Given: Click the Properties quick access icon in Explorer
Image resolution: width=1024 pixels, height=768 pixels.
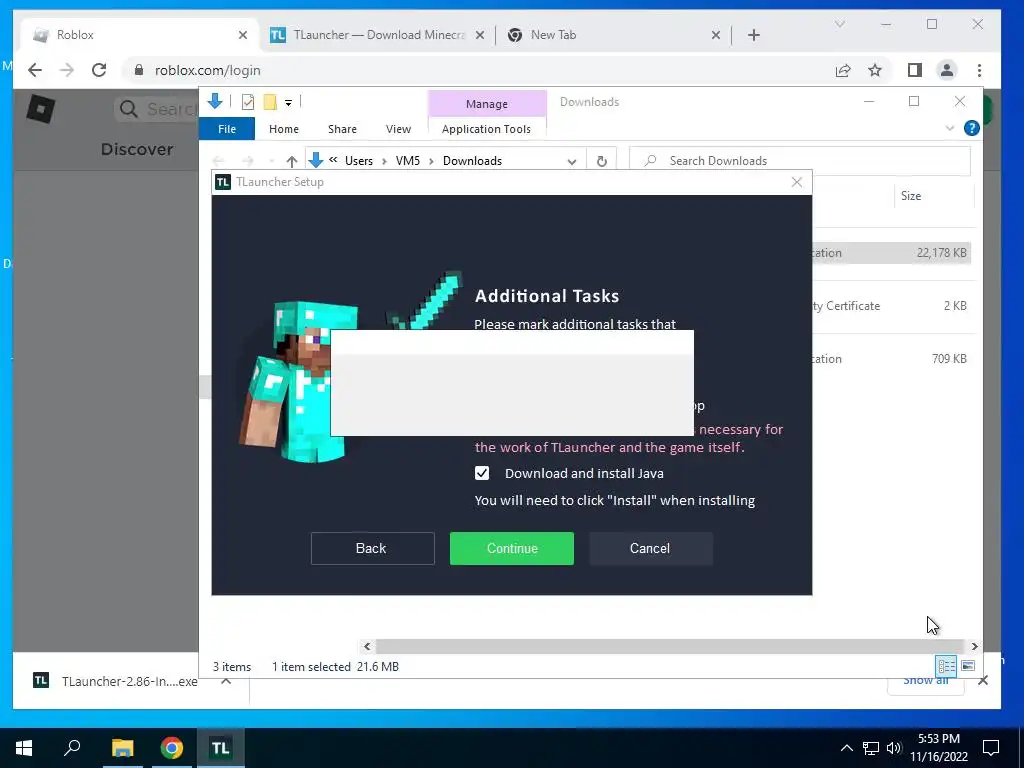Looking at the screenshot, I should coord(248,101).
